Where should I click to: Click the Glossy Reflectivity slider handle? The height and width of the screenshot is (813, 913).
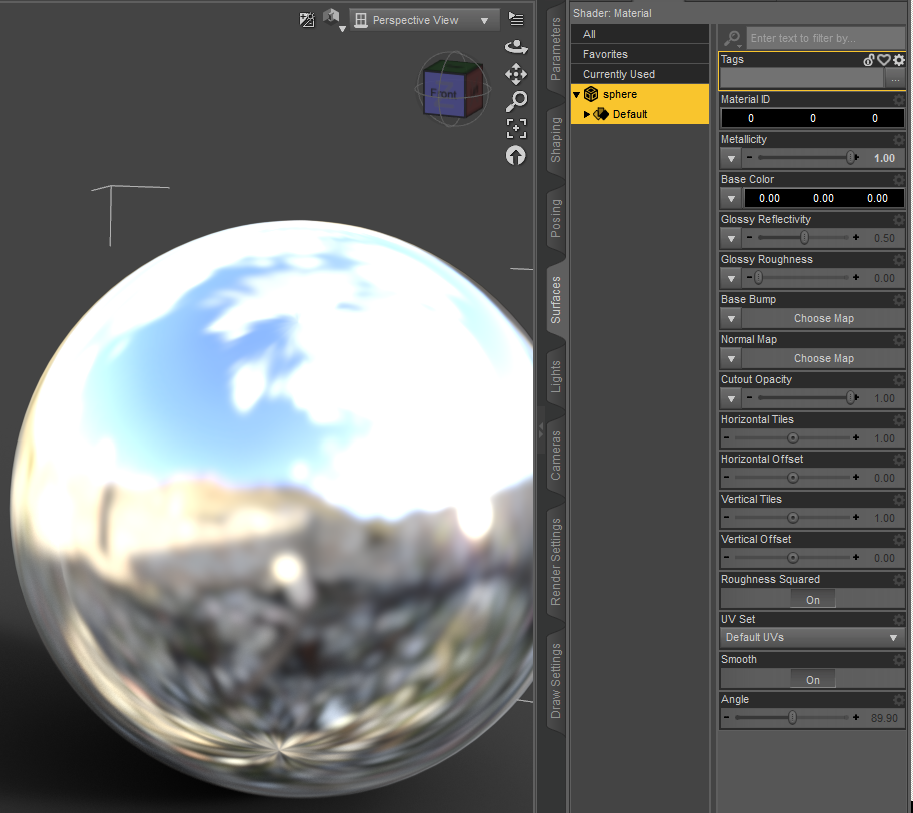[x=804, y=238]
